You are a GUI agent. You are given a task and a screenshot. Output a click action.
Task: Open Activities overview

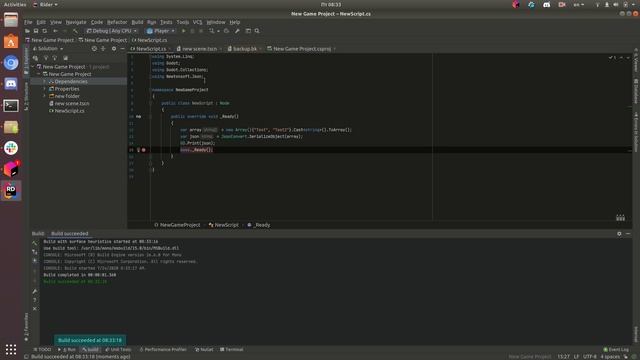click(x=15, y=4)
